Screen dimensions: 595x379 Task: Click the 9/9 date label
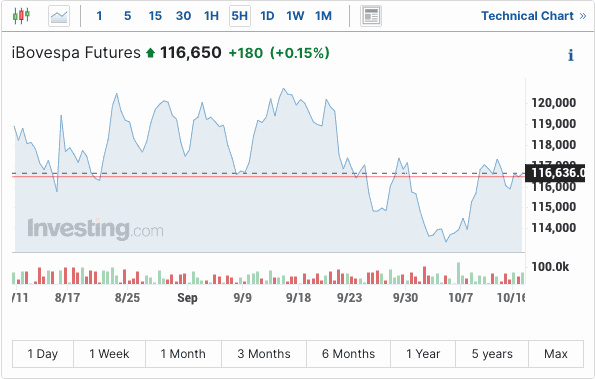[242, 297]
